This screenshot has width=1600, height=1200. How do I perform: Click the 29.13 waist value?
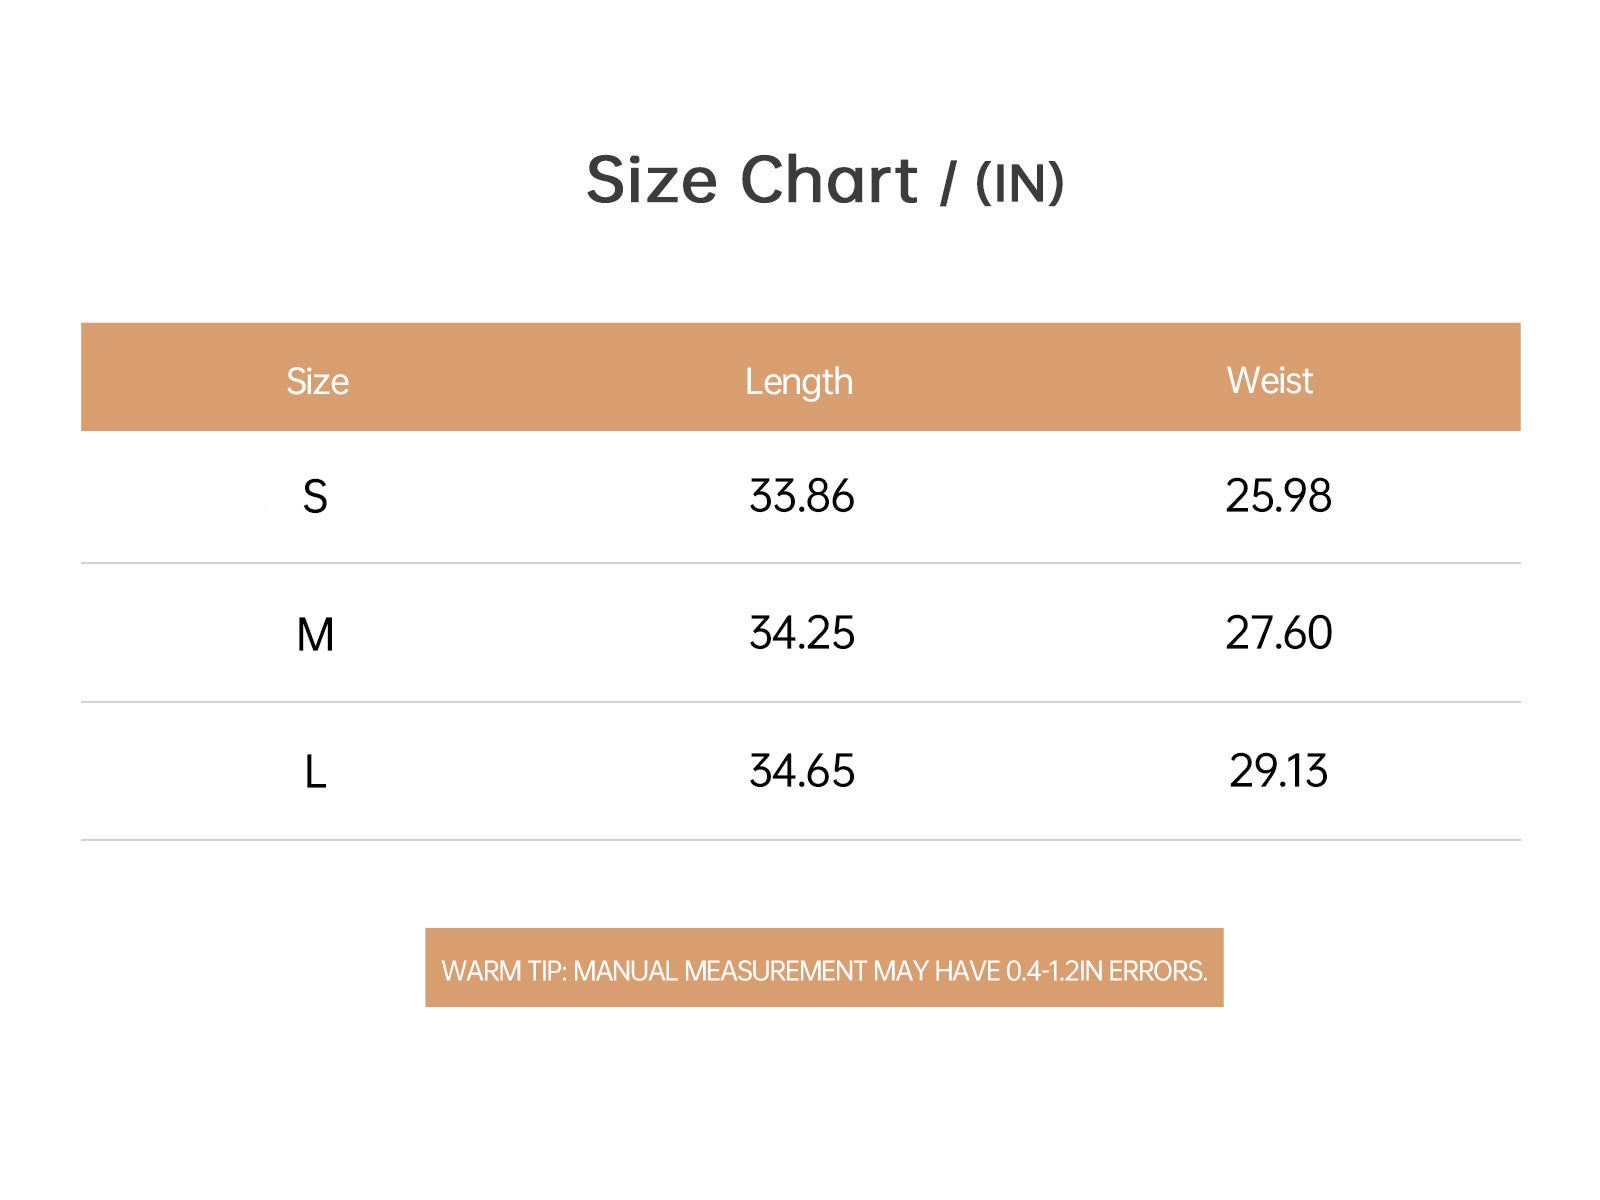(1278, 771)
